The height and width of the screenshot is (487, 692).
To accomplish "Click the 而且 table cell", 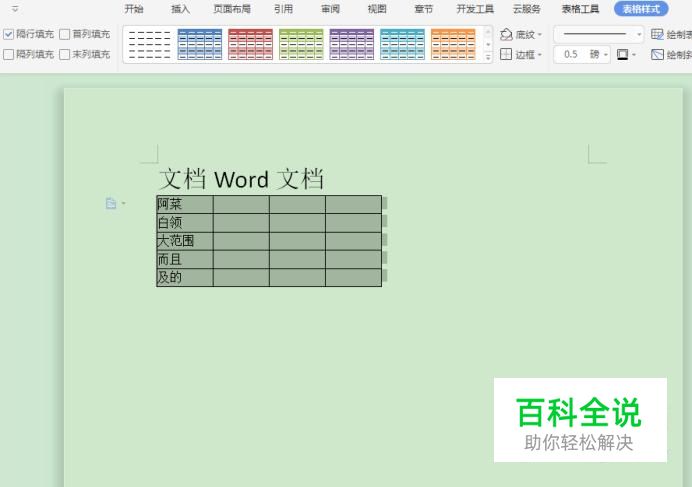I will pos(185,260).
